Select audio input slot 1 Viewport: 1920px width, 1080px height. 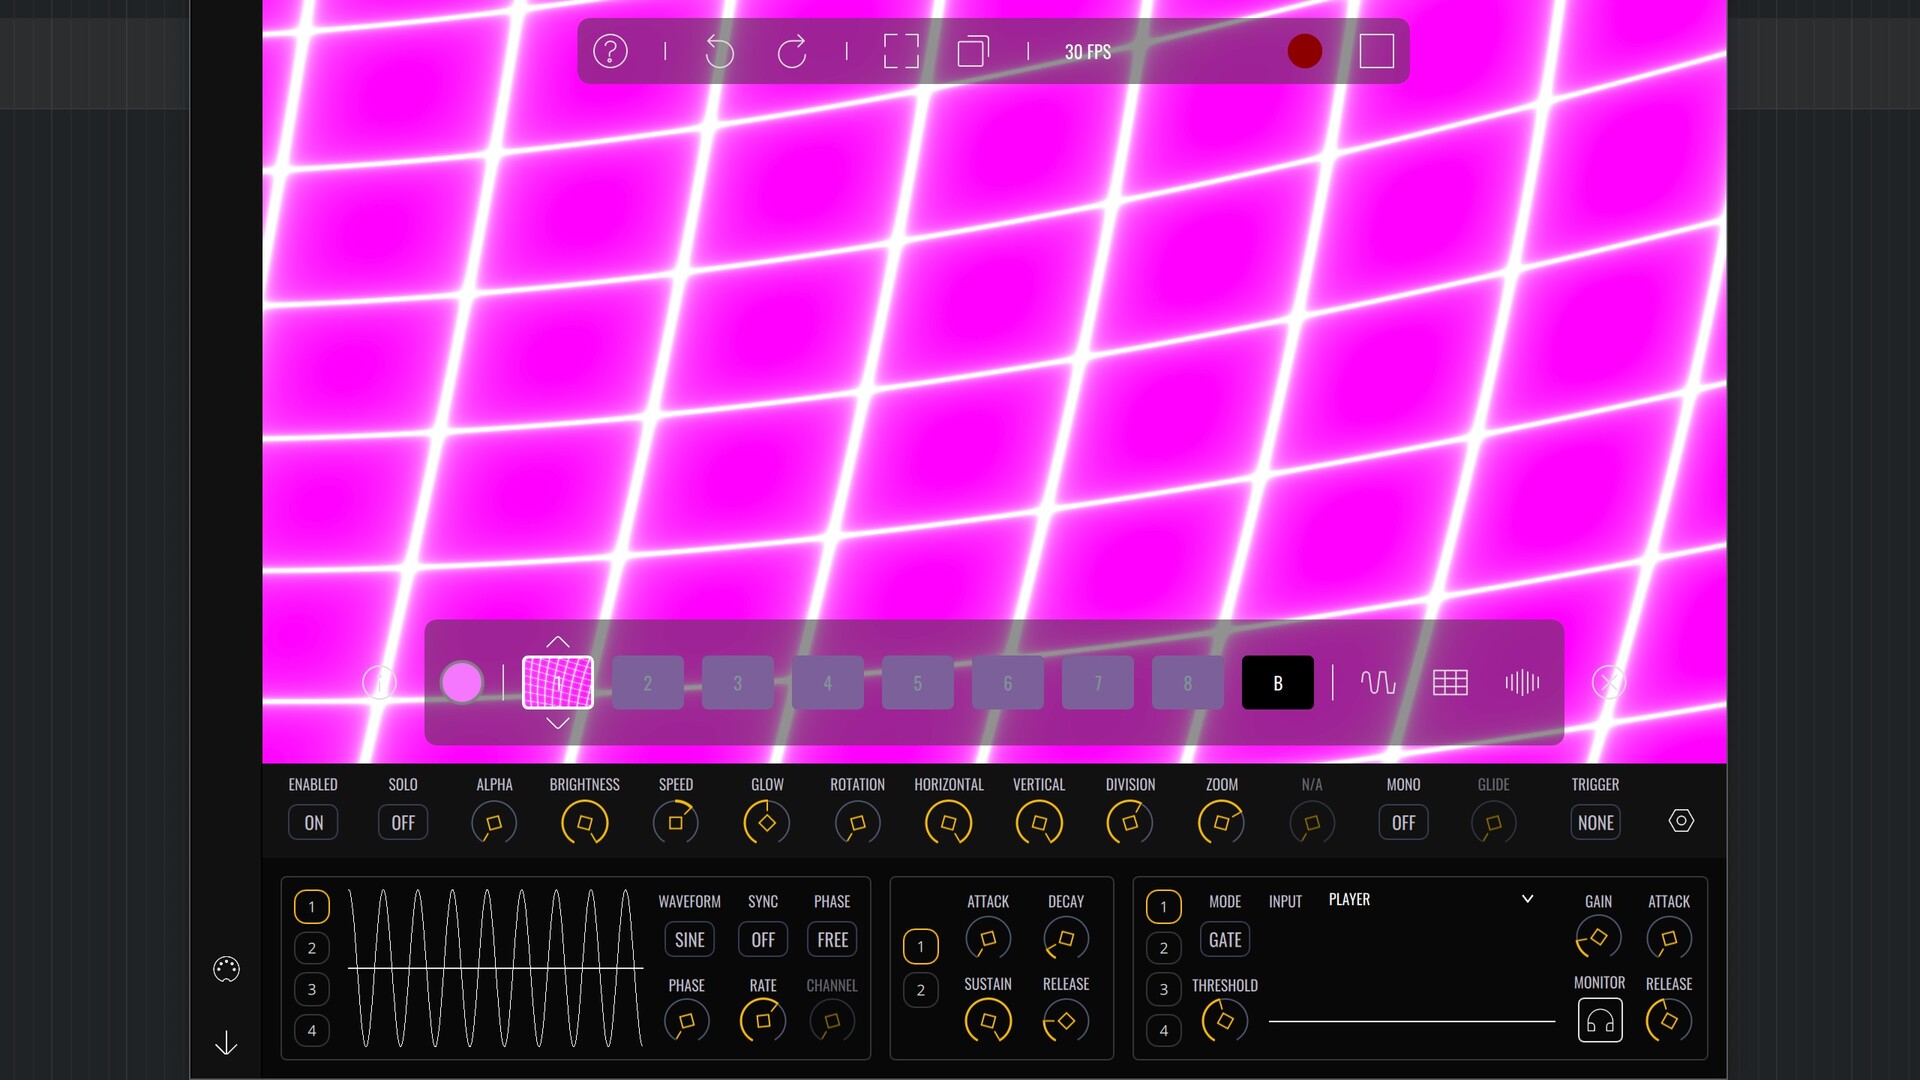1163,906
